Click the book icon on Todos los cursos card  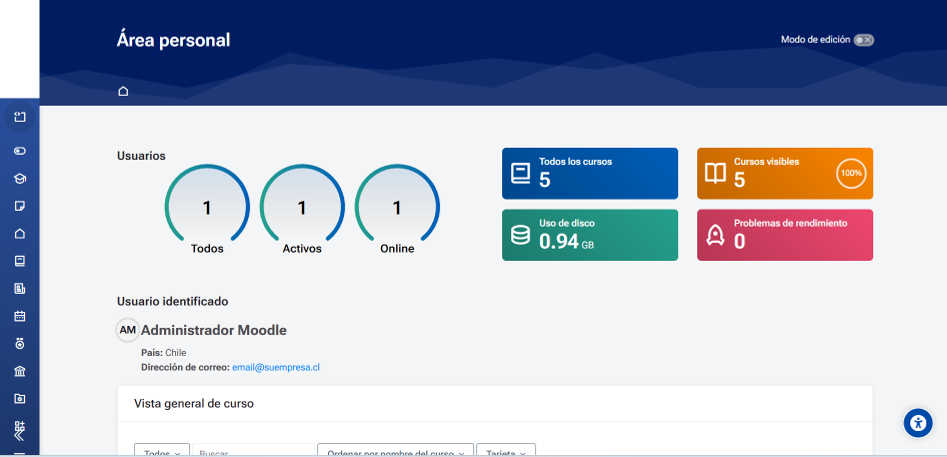521,174
